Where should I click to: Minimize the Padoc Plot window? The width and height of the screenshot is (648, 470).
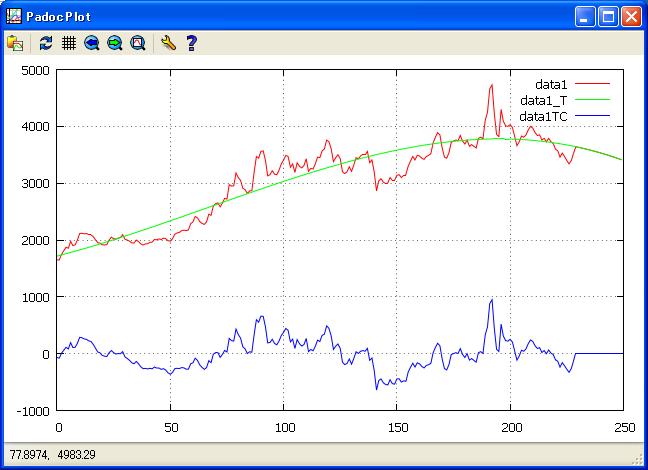[585, 16]
